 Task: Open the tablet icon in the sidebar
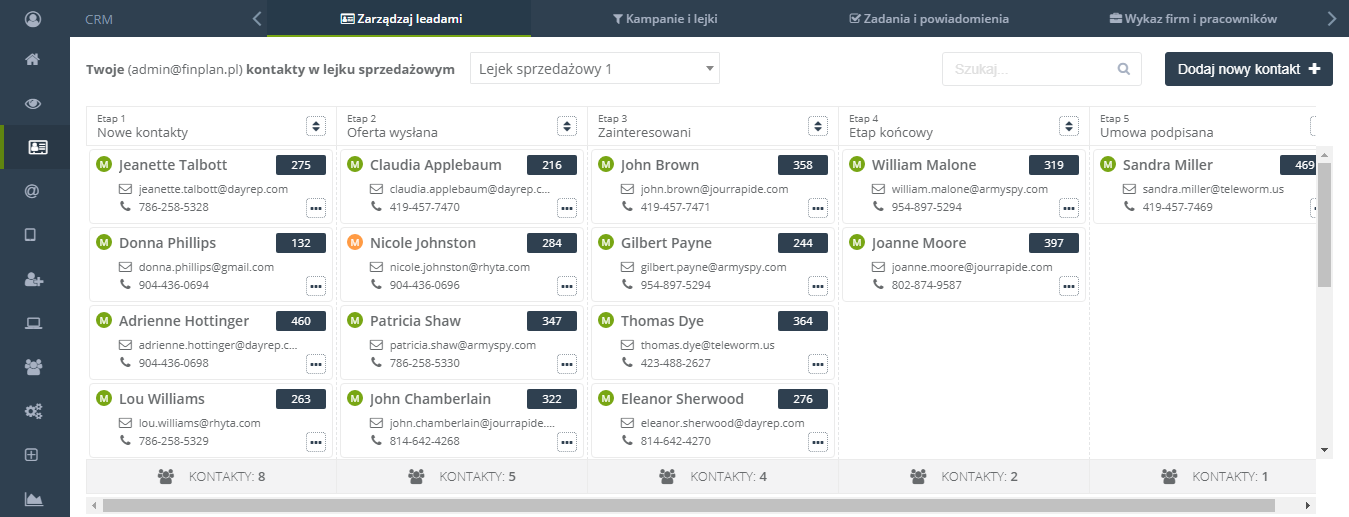point(31,235)
